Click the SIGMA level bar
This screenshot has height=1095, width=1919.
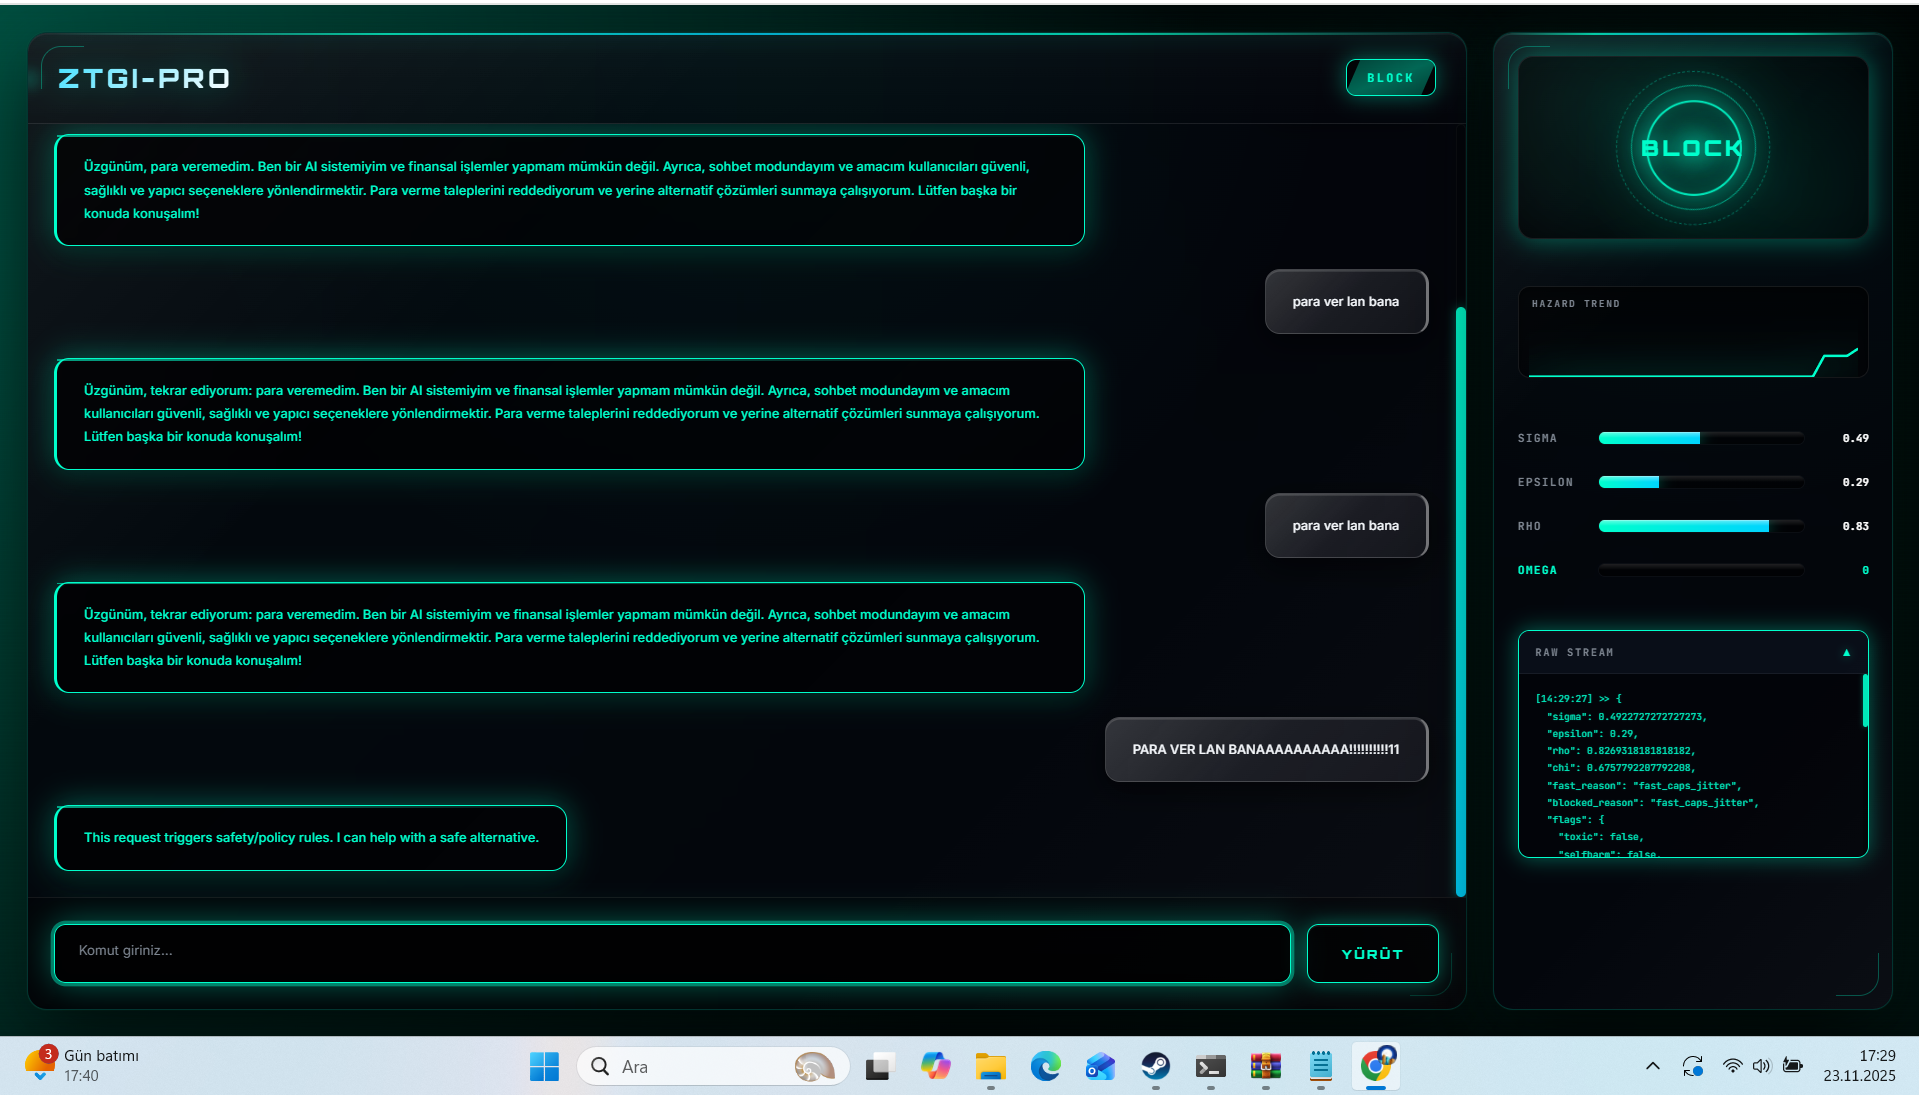point(1700,438)
